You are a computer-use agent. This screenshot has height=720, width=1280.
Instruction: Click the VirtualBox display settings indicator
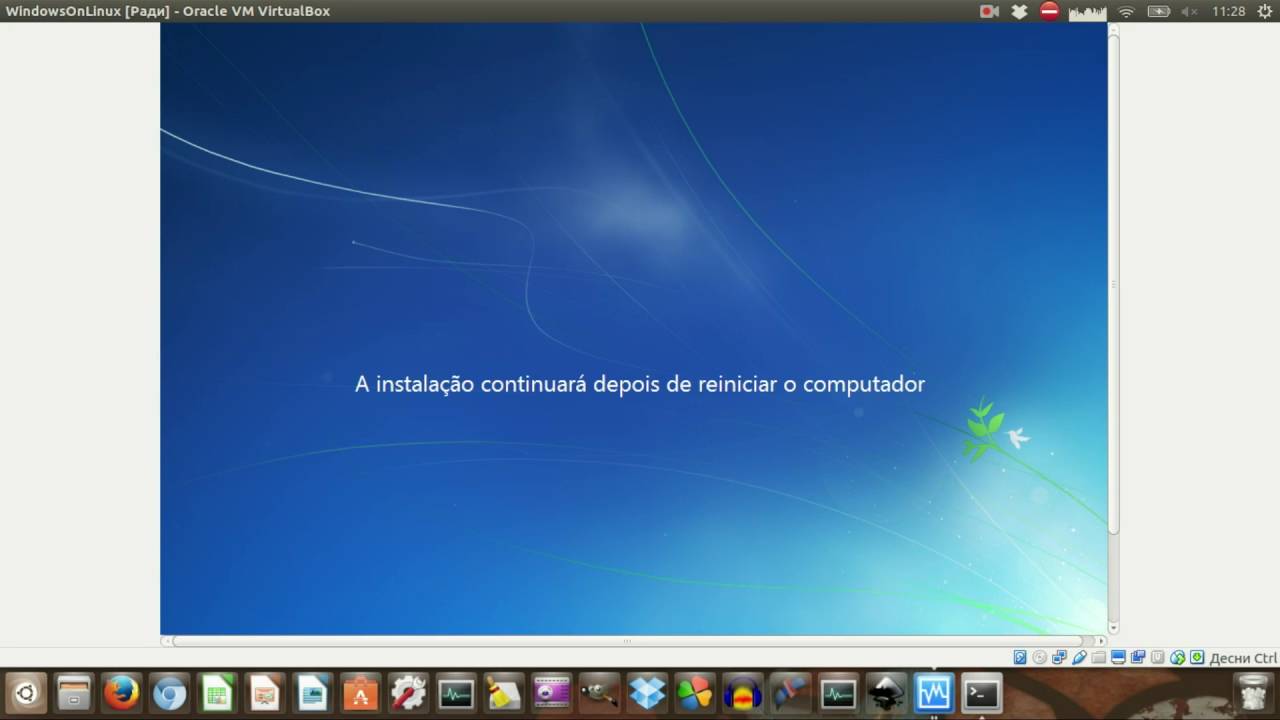click(1118, 657)
